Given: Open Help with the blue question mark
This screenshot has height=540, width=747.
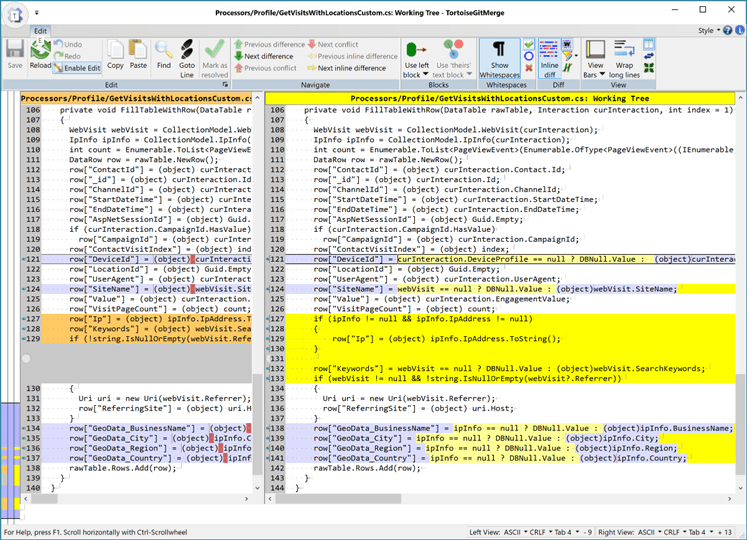Looking at the screenshot, I should pos(727,30).
